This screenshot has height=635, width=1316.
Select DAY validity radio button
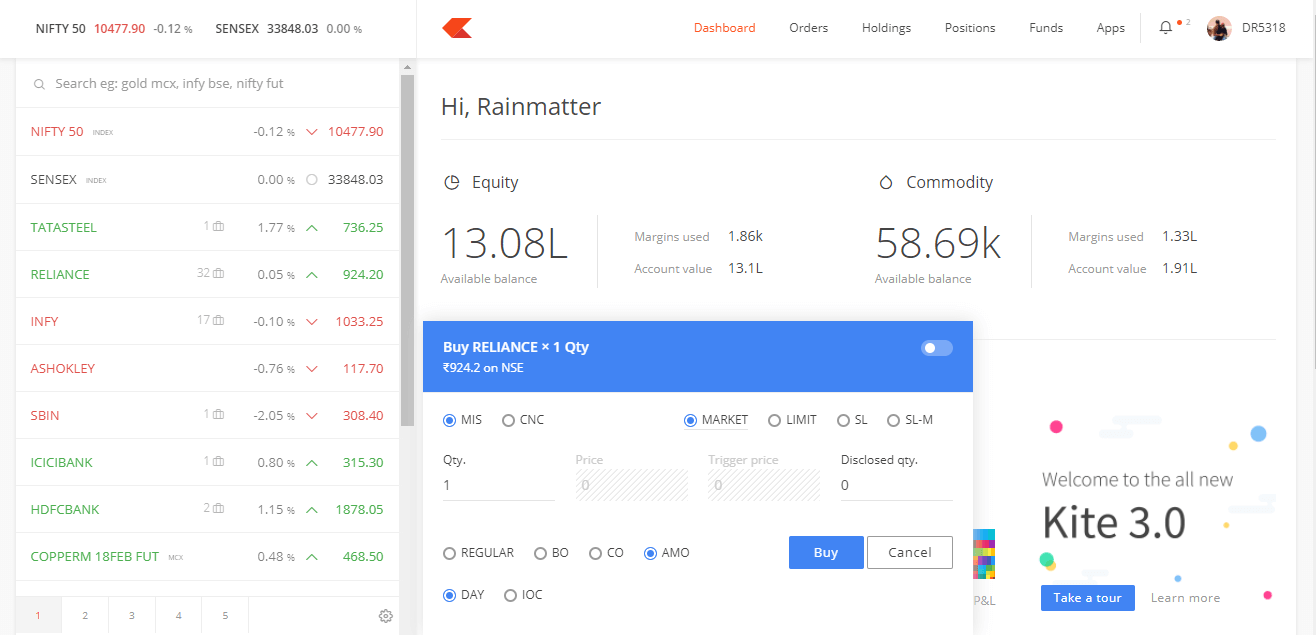click(x=449, y=595)
